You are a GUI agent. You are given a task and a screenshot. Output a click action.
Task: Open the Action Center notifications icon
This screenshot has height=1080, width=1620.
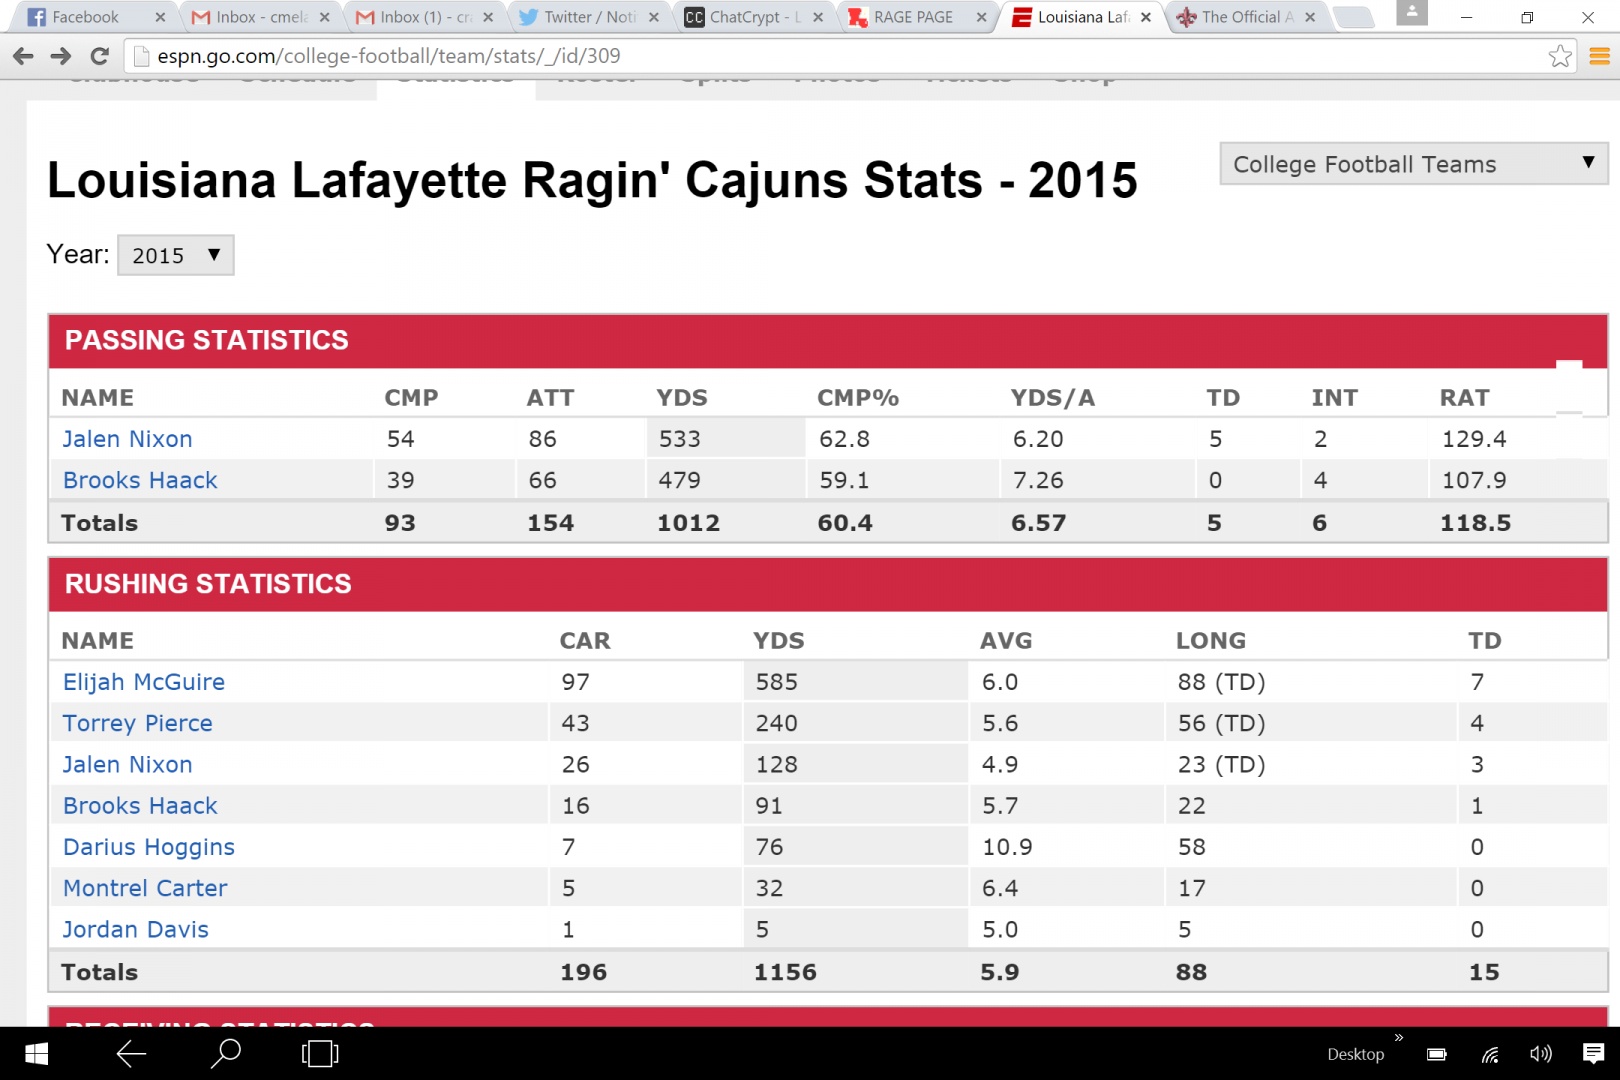coord(1593,1053)
